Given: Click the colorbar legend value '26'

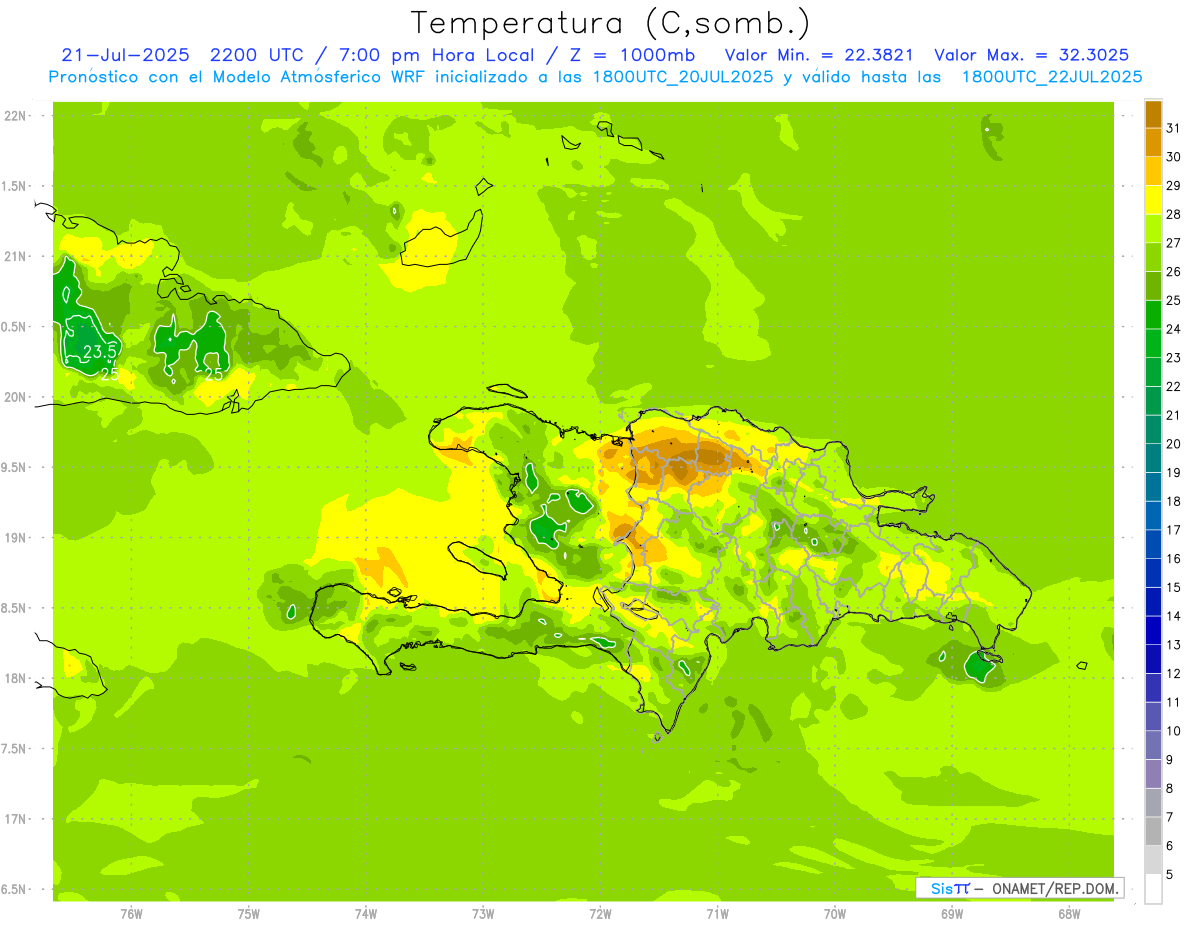Looking at the screenshot, I should (1173, 272).
